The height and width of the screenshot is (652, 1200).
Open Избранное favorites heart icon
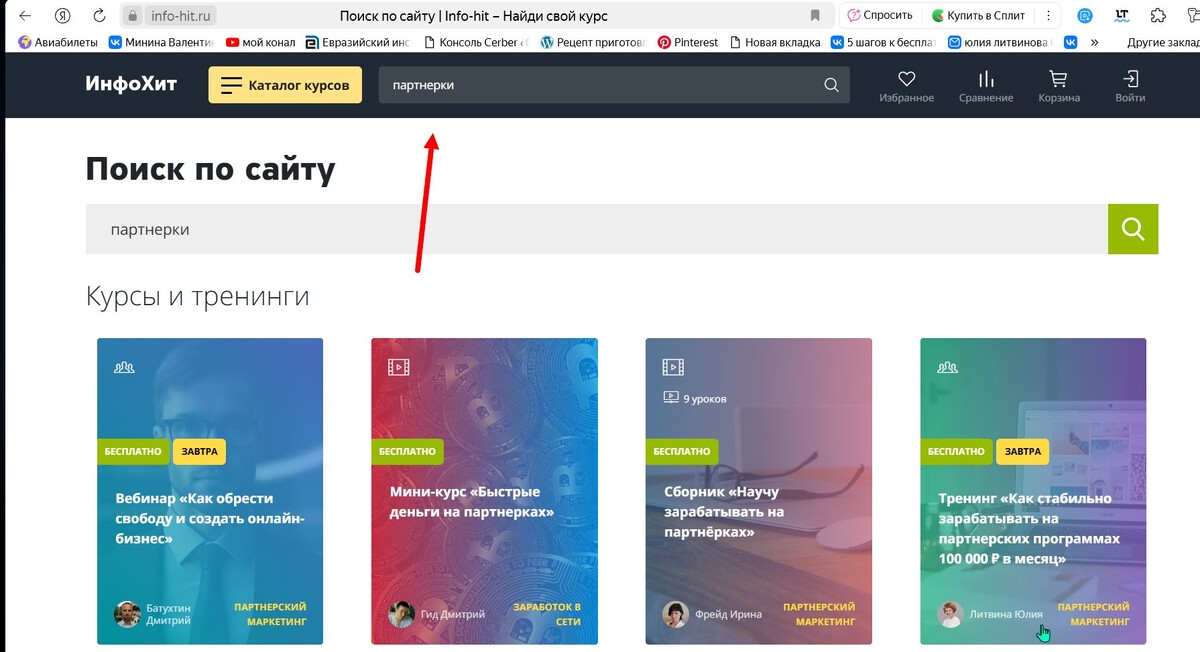[907, 86]
